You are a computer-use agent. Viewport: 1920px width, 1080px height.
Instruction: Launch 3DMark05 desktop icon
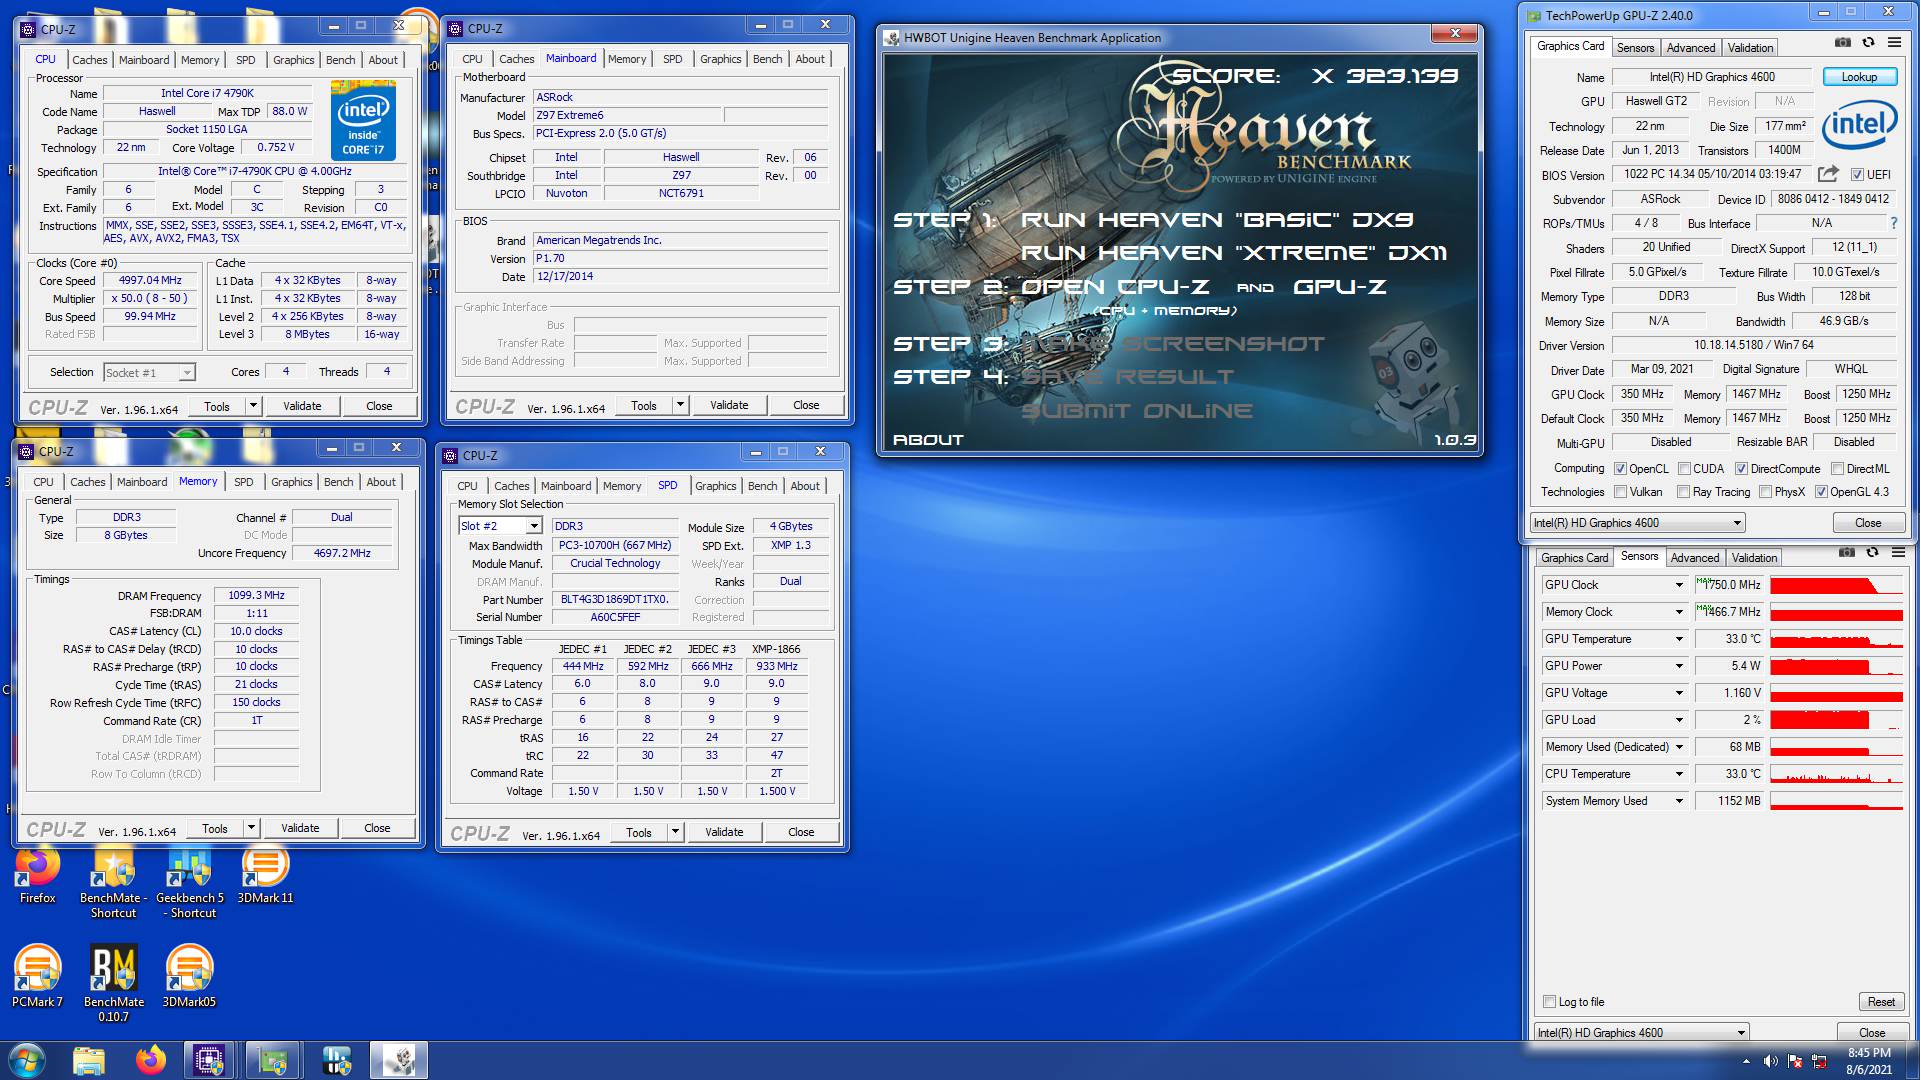189,976
